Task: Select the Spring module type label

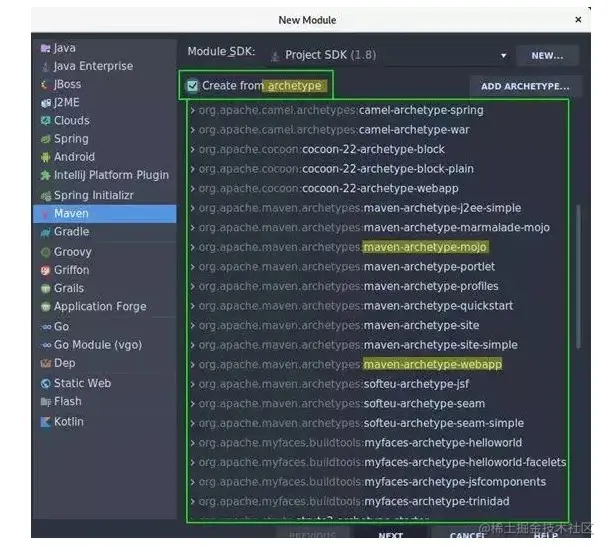Action: click(71, 139)
